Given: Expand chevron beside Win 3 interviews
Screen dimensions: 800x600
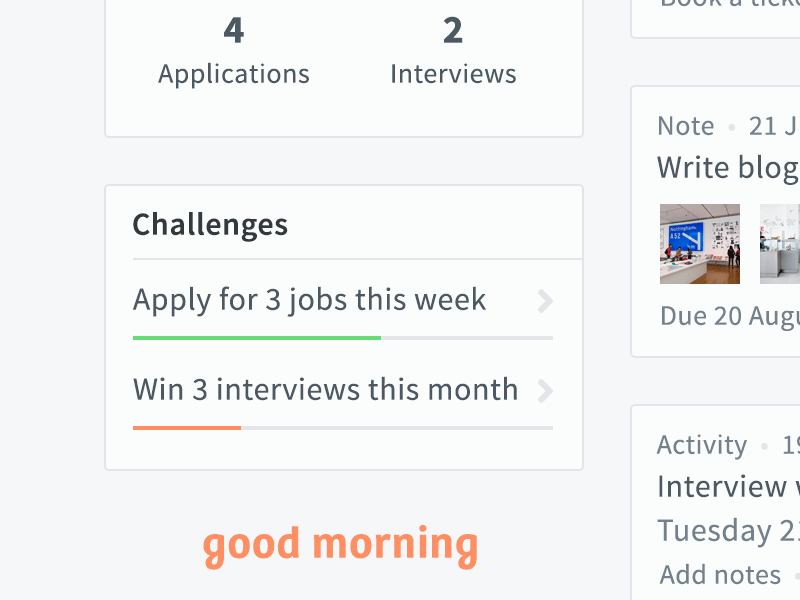Looking at the screenshot, I should (x=545, y=391).
